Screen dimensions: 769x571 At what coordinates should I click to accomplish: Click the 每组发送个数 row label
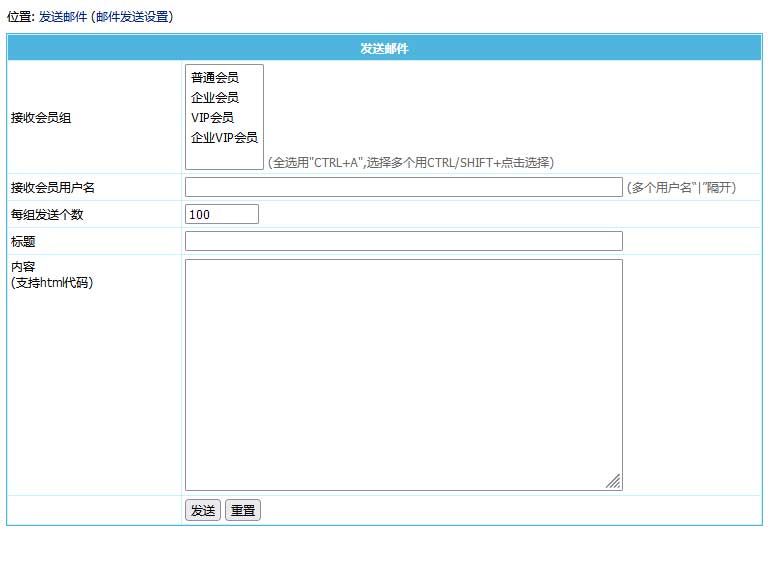pyautogui.click(x=46, y=214)
